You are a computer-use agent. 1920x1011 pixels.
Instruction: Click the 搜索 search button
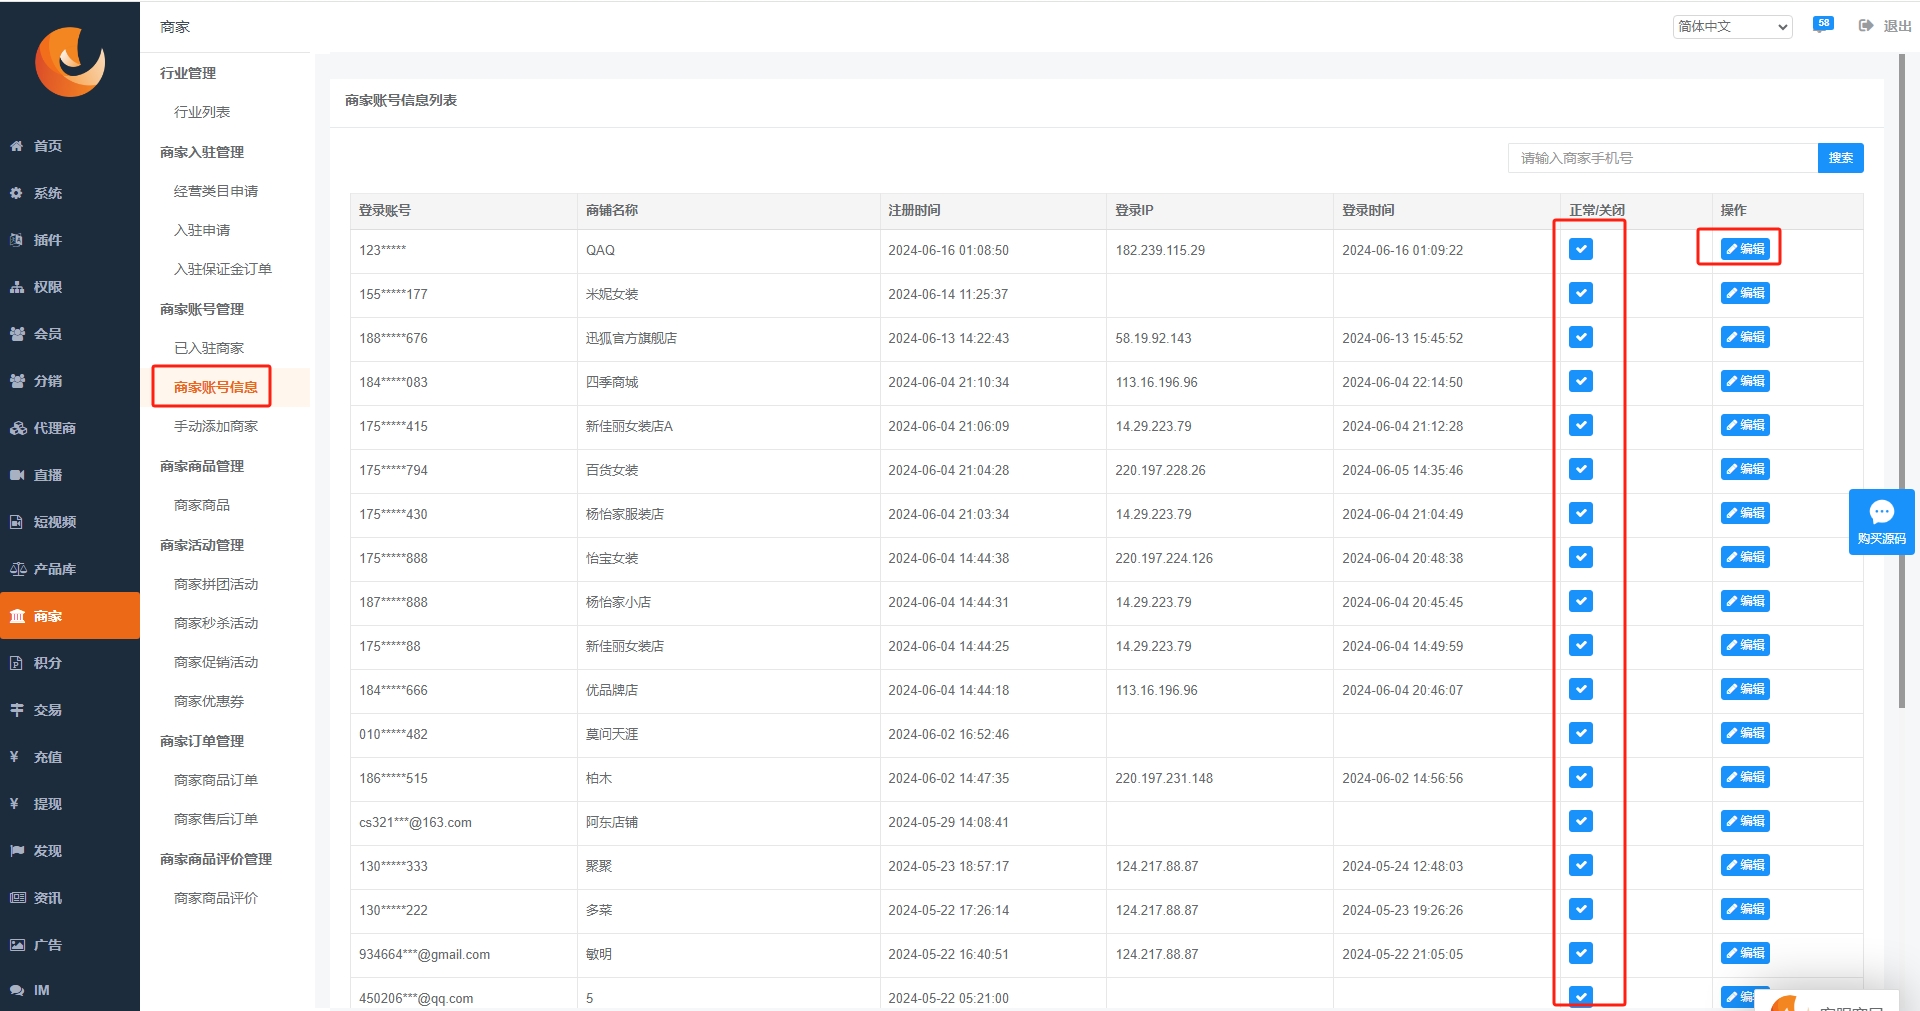click(x=1840, y=158)
